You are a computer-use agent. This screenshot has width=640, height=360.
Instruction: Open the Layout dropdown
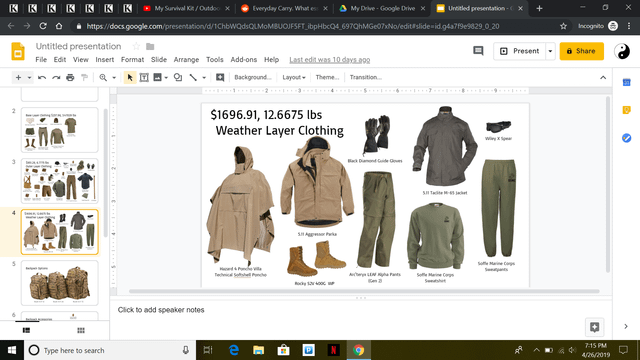(294, 77)
